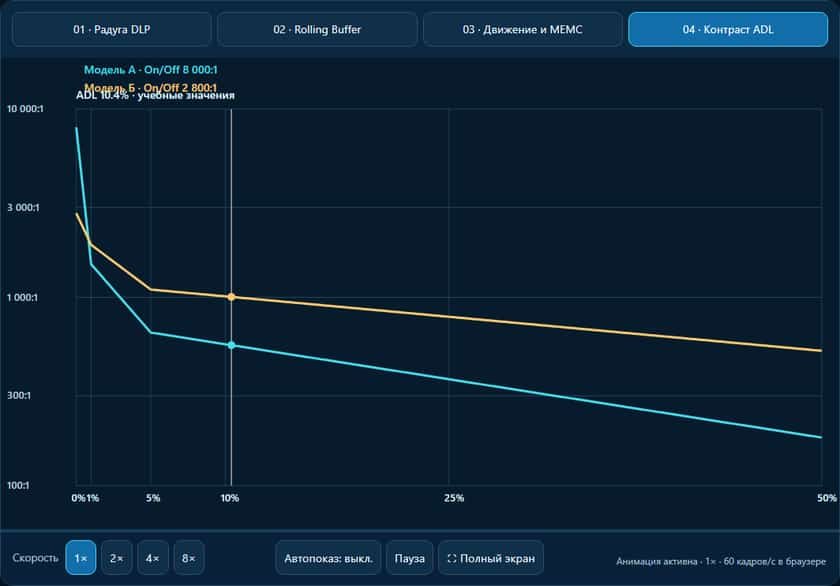Click the 5% axis tick label
The height and width of the screenshot is (586, 840).
153,498
